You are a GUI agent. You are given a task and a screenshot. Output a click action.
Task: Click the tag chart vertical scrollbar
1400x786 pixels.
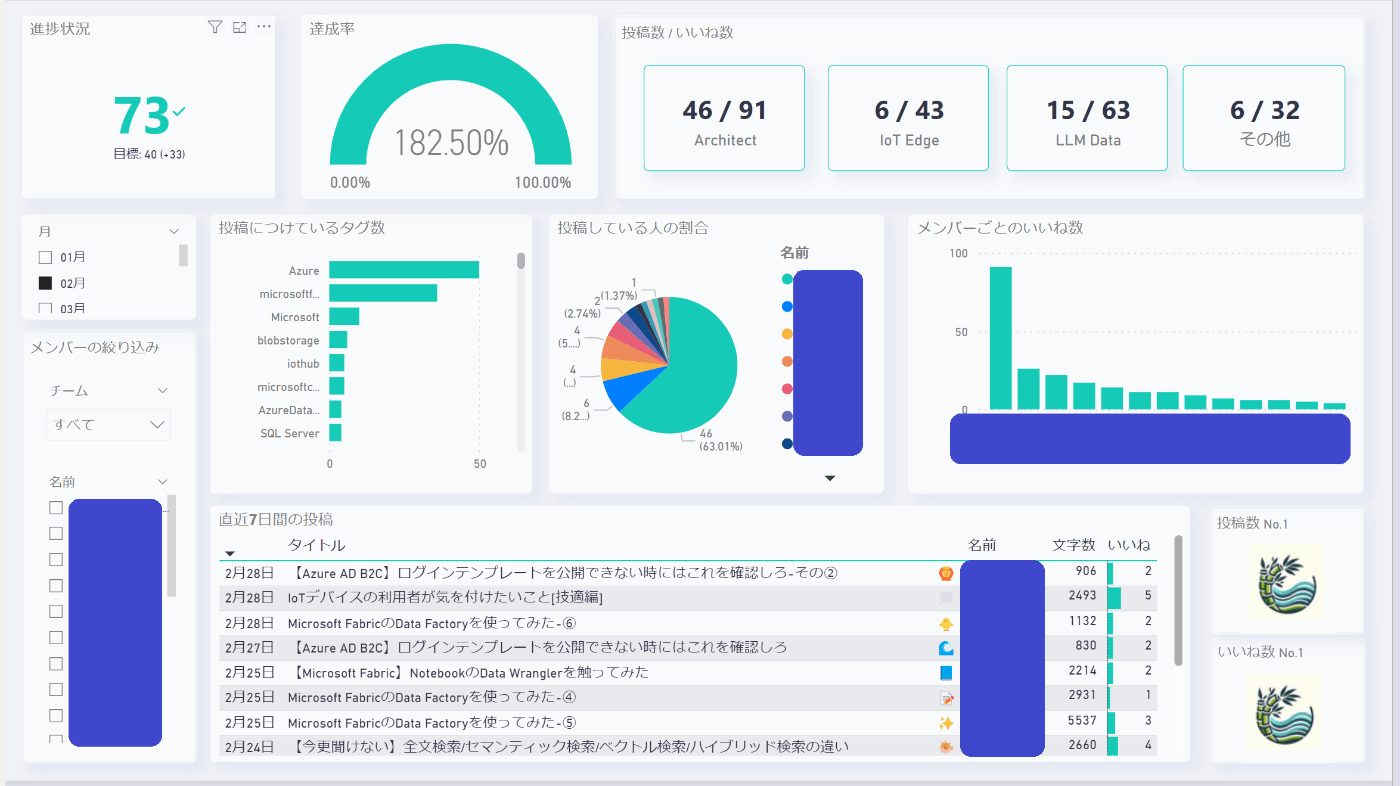point(521,261)
